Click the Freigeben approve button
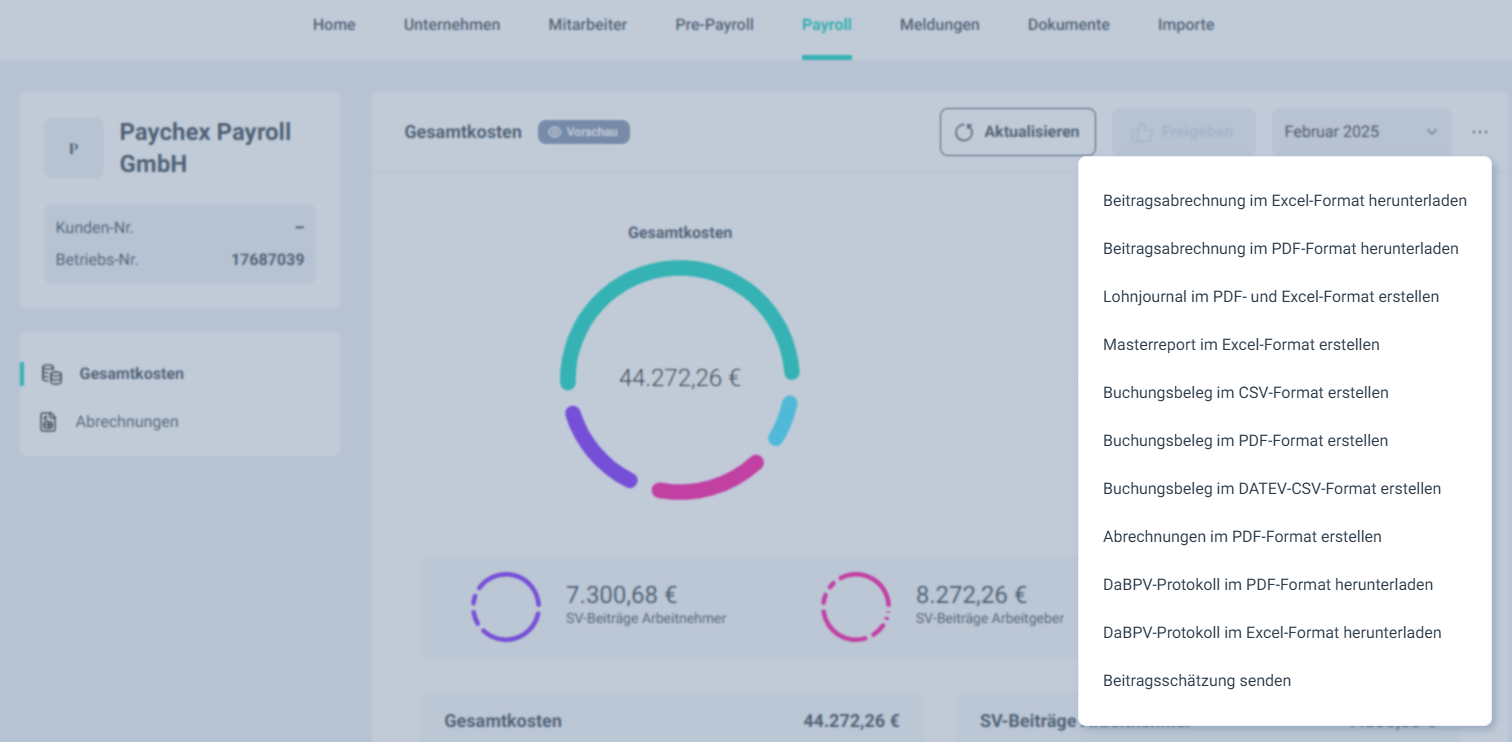Screen dimensions: 1512x742 1183,132
